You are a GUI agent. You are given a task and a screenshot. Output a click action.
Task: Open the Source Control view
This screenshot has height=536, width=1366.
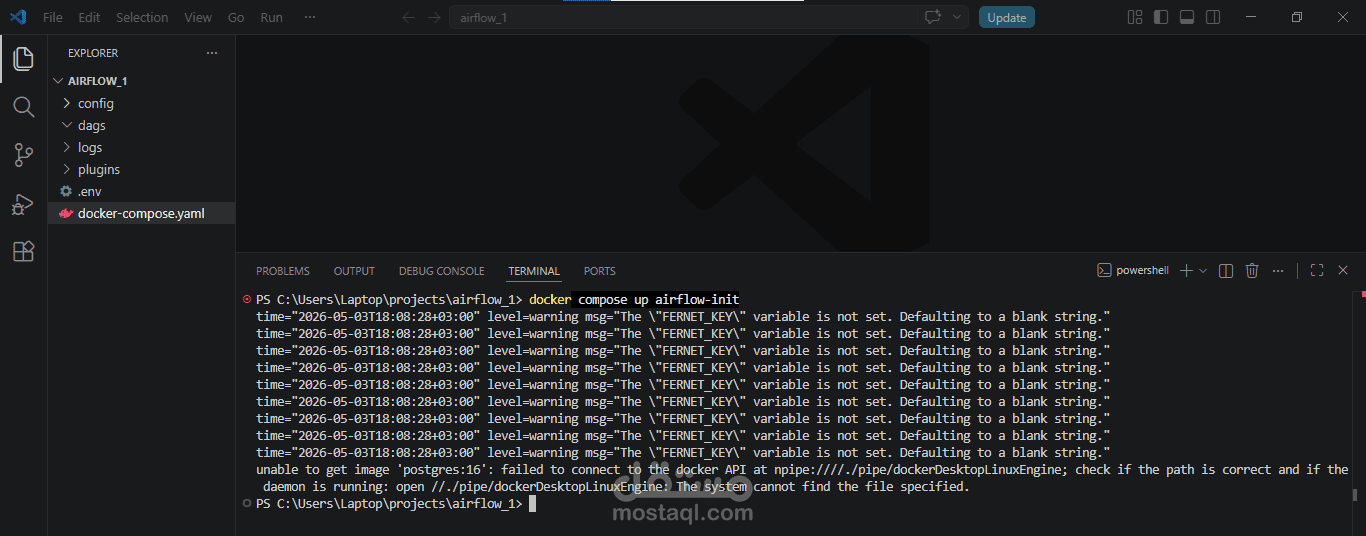point(23,155)
